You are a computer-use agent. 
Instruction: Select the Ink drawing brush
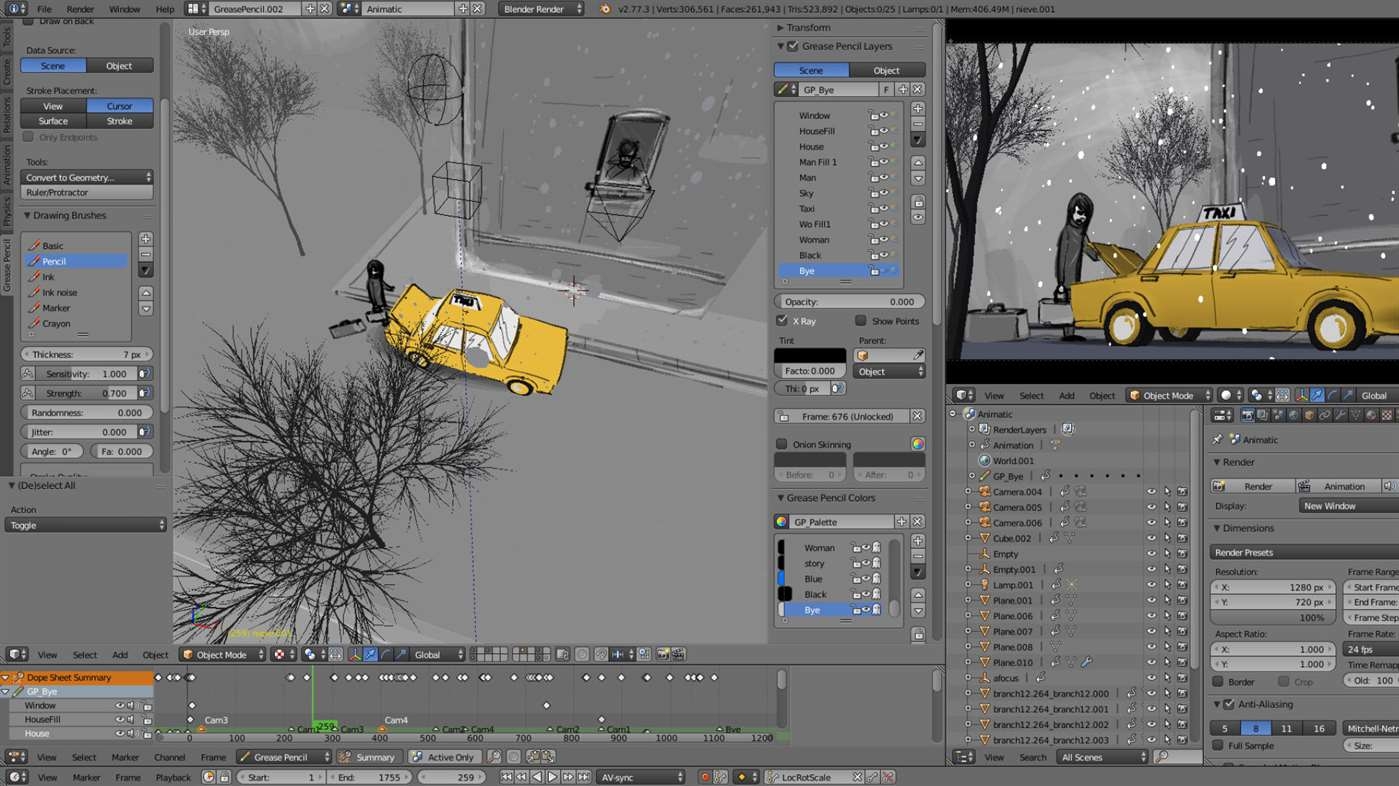tap(48, 277)
